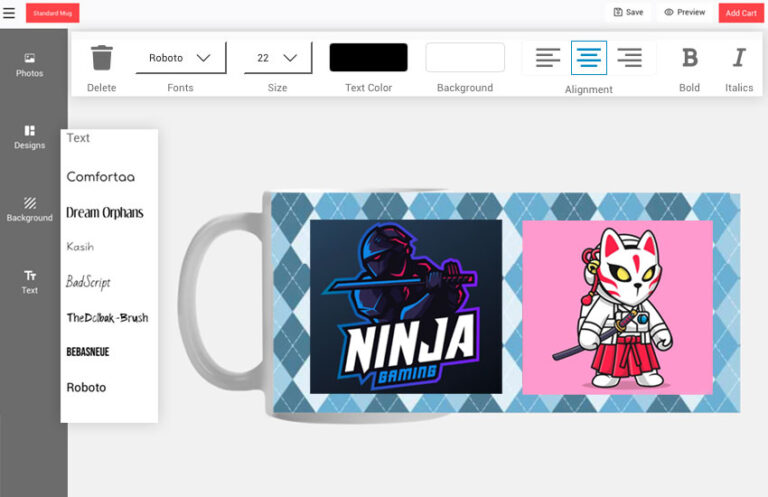Image resolution: width=768 pixels, height=497 pixels.
Task: Click the trash can Delete icon
Action: 101,58
